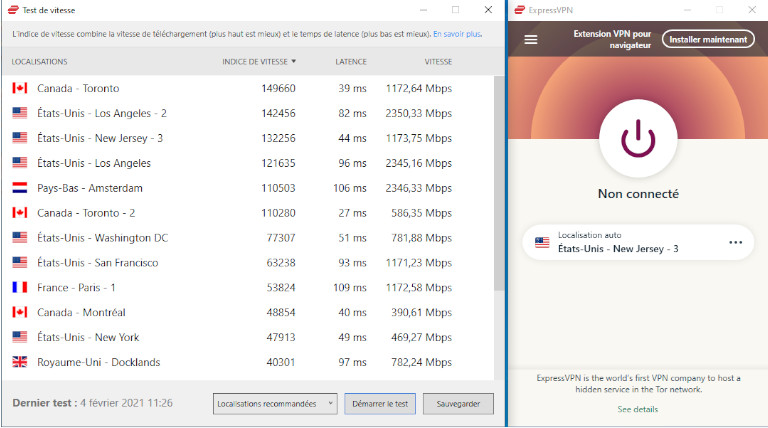The width and height of the screenshot is (768, 428).
Task: Click the US flag next to San Francisco
Action: [x=20, y=263]
